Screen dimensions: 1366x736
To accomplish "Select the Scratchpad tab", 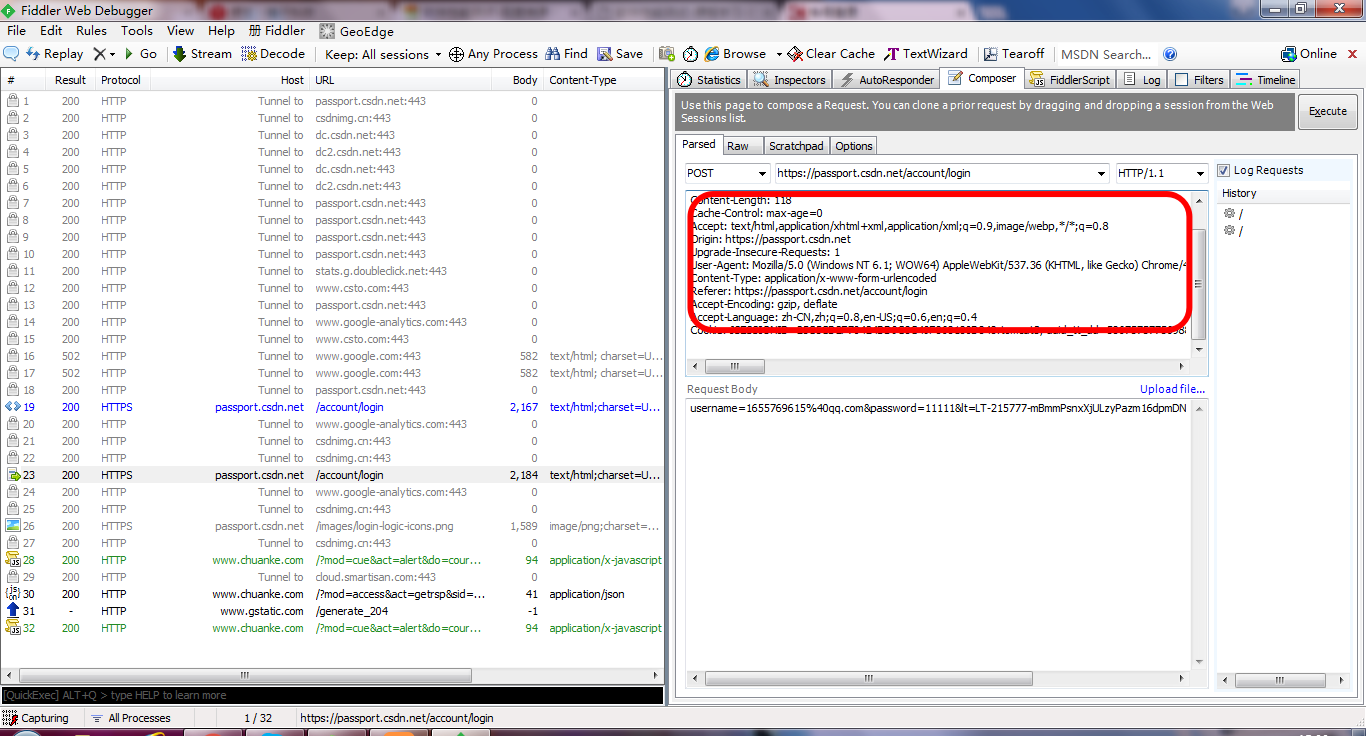I will coord(796,146).
